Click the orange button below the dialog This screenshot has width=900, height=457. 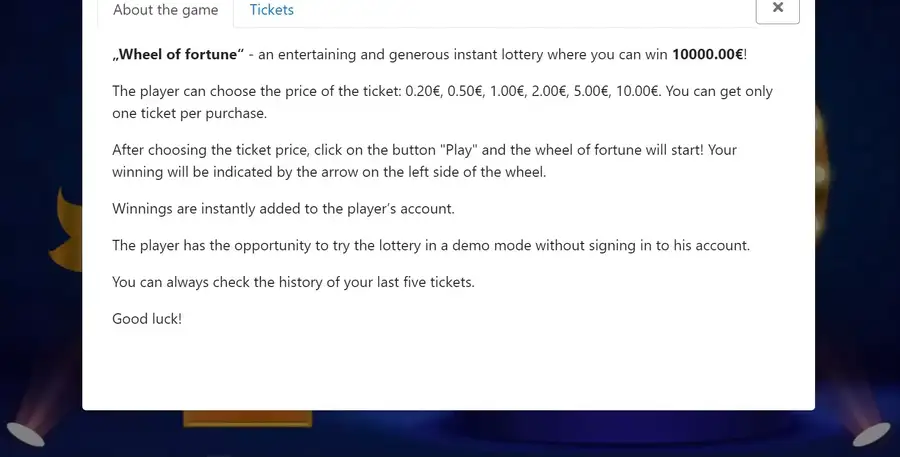tap(247, 419)
